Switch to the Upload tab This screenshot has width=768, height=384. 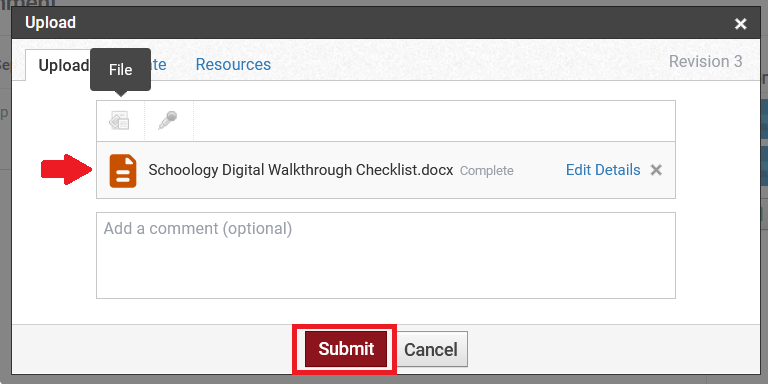click(x=64, y=65)
